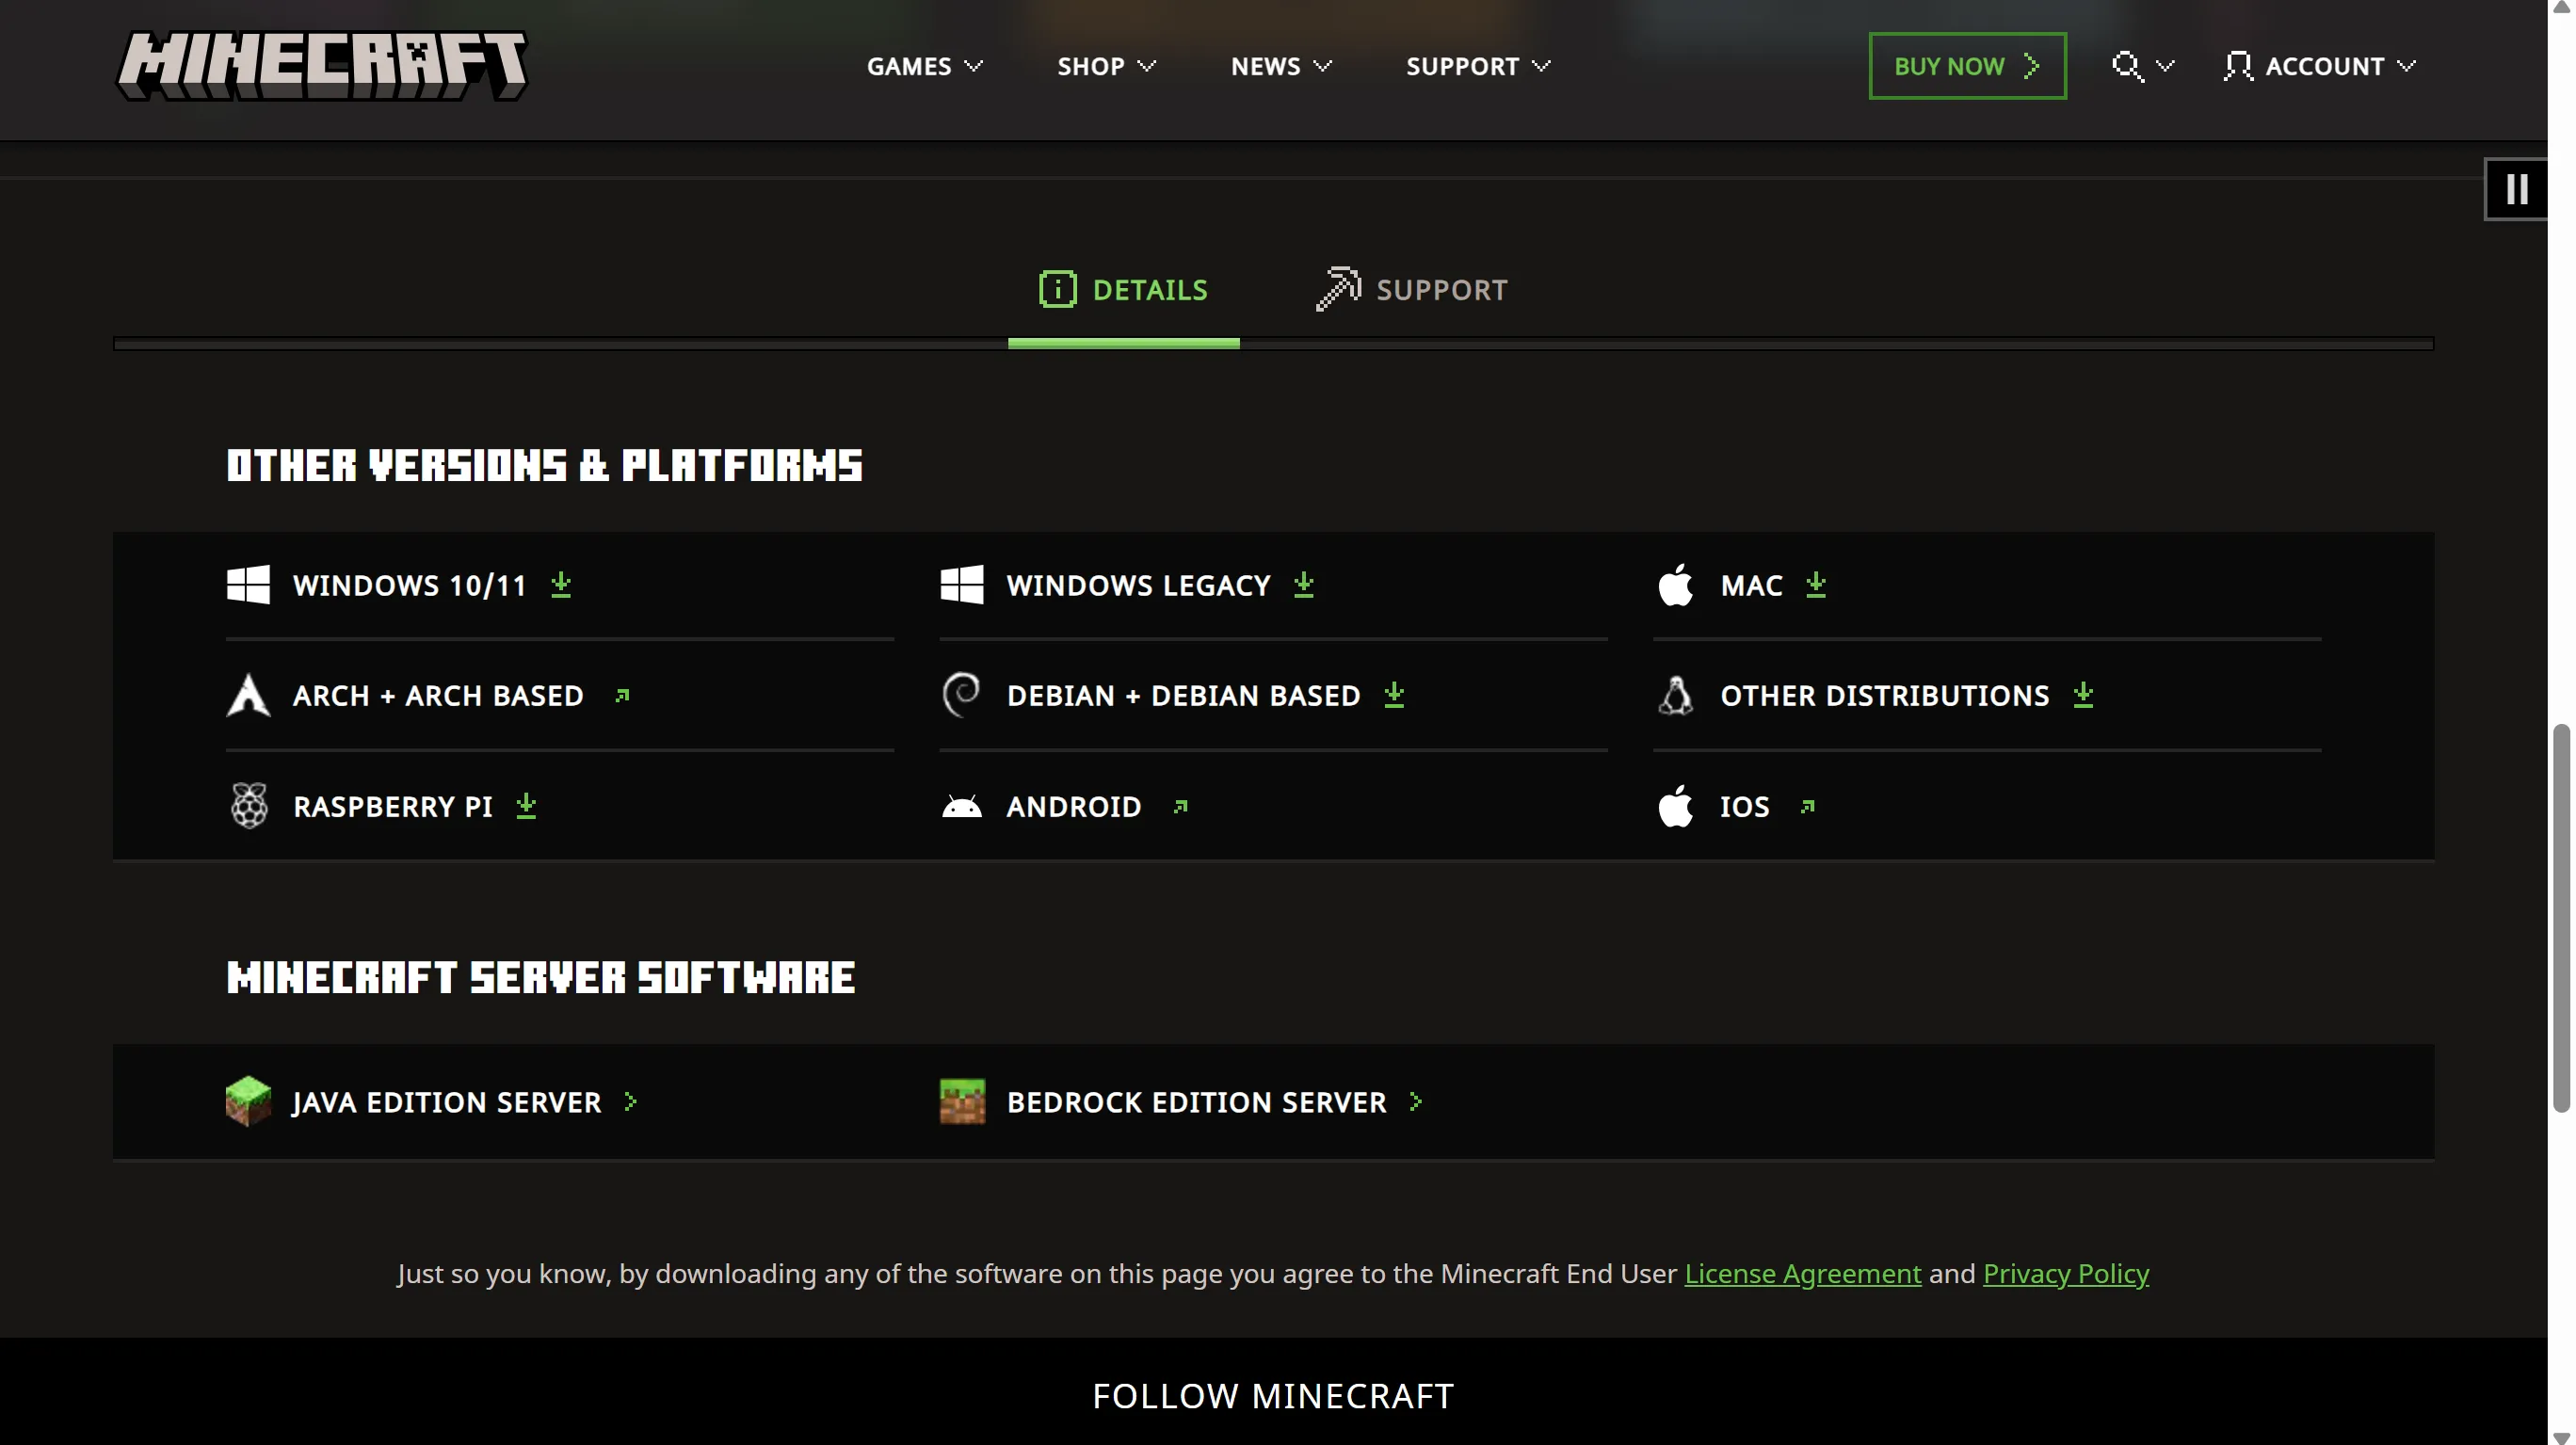Switch to the Support tab
Viewport: 2576px width, 1445px height.
[x=1411, y=290]
